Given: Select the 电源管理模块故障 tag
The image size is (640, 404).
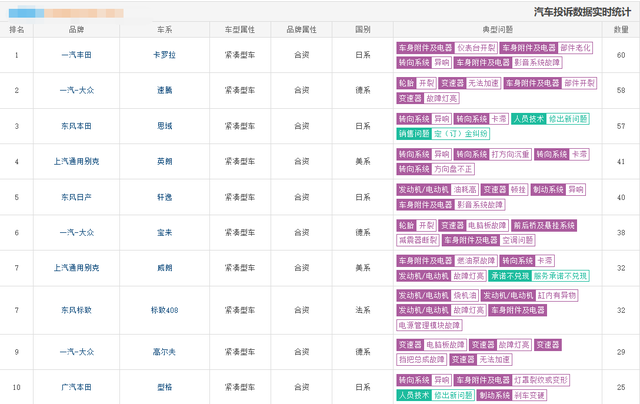Looking at the screenshot, I should tap(429, 325).
